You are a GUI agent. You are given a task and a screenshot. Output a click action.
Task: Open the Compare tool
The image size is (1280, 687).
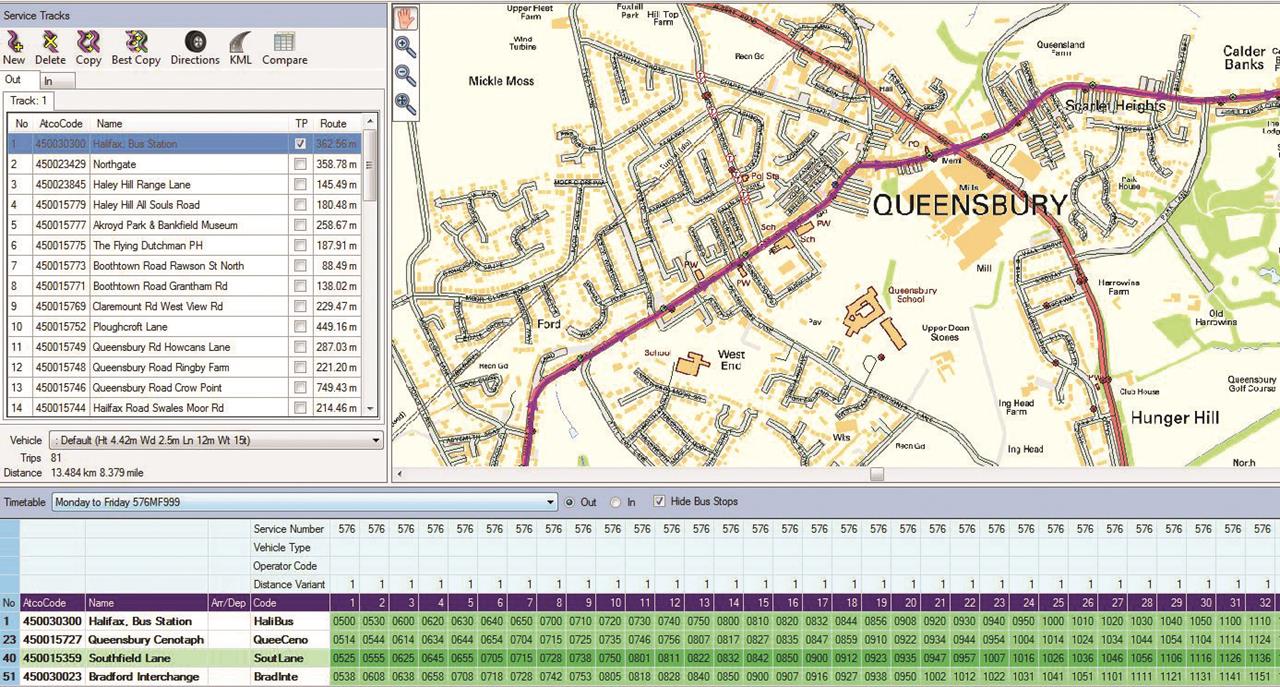(284, 45)
